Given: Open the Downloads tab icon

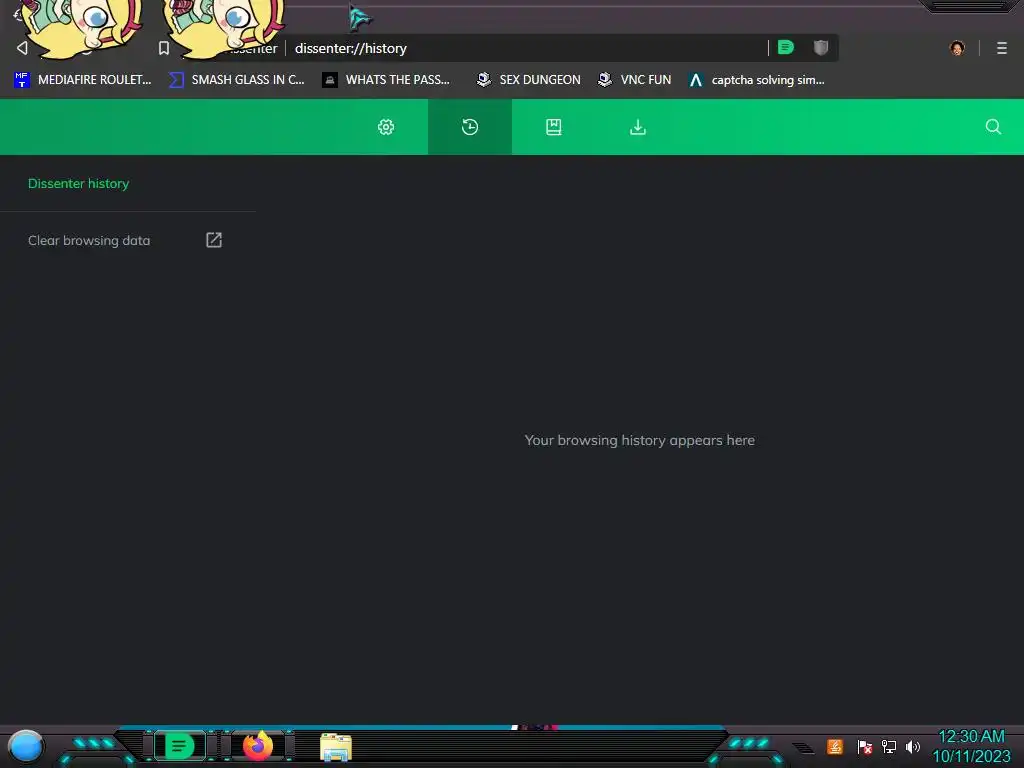Looking at the screenshot, I should [x=637, y=127].
